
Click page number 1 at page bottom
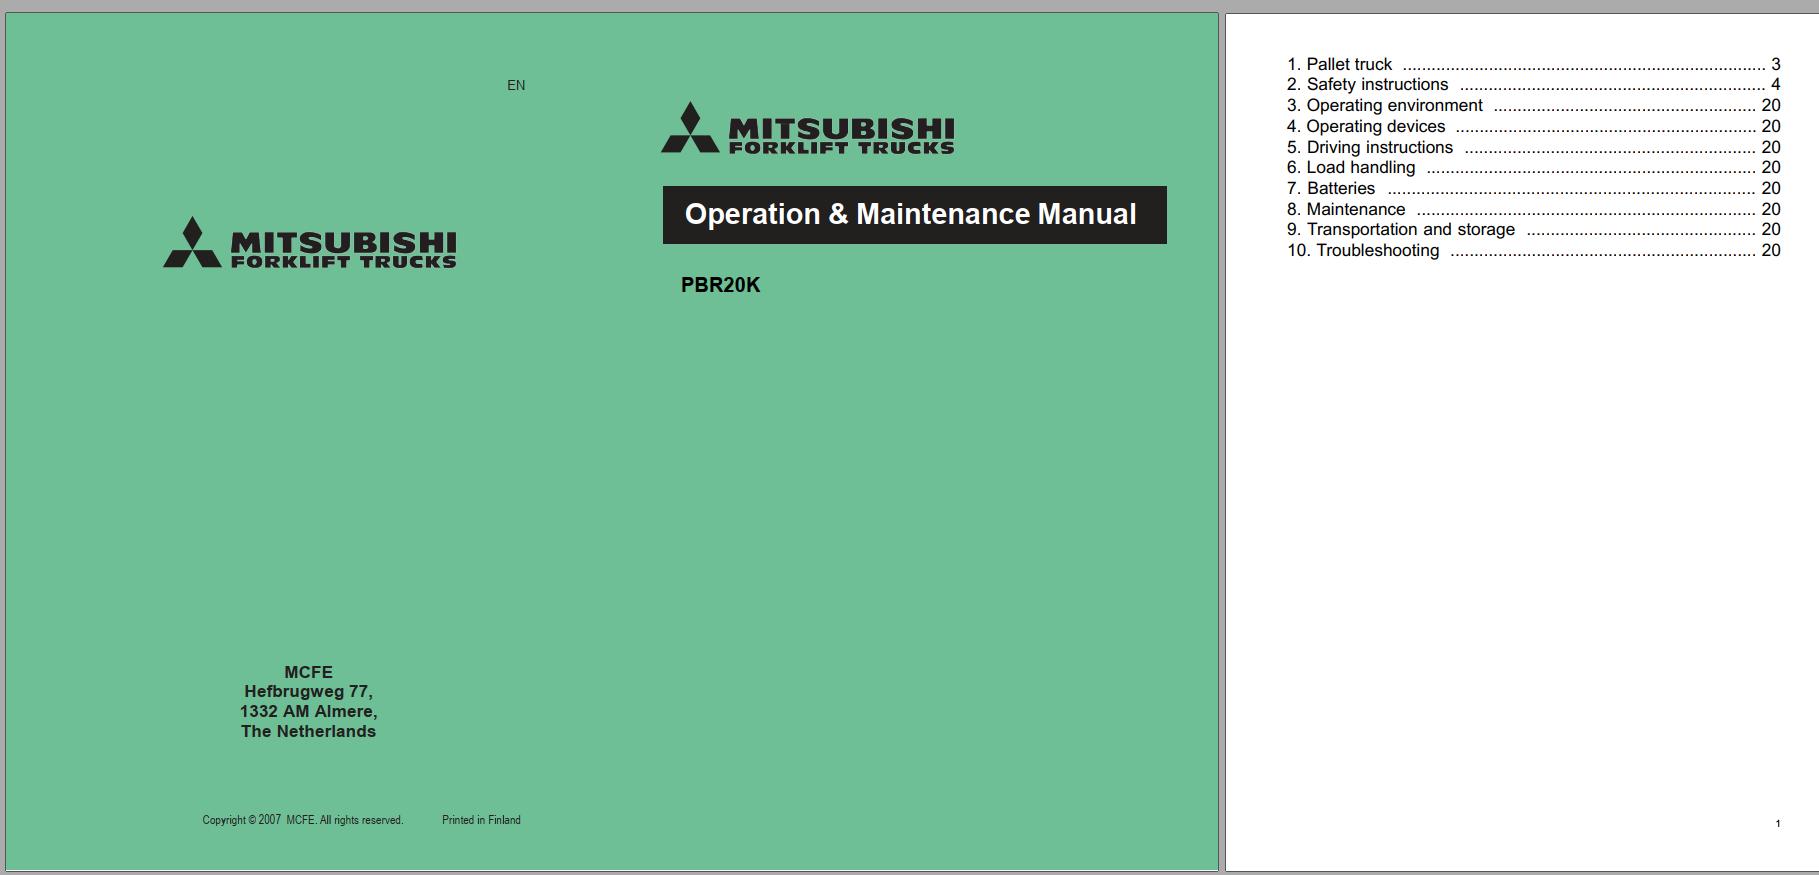click(x=1777, y=824)
